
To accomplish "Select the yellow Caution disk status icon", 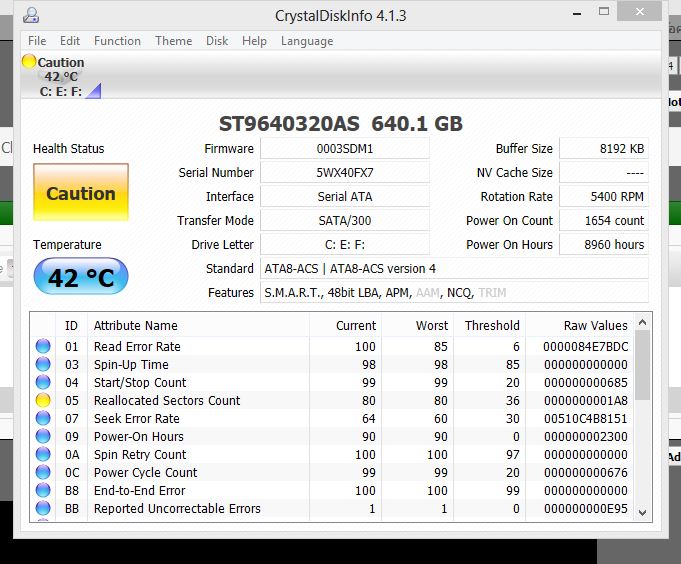I will tap(29, 61).
